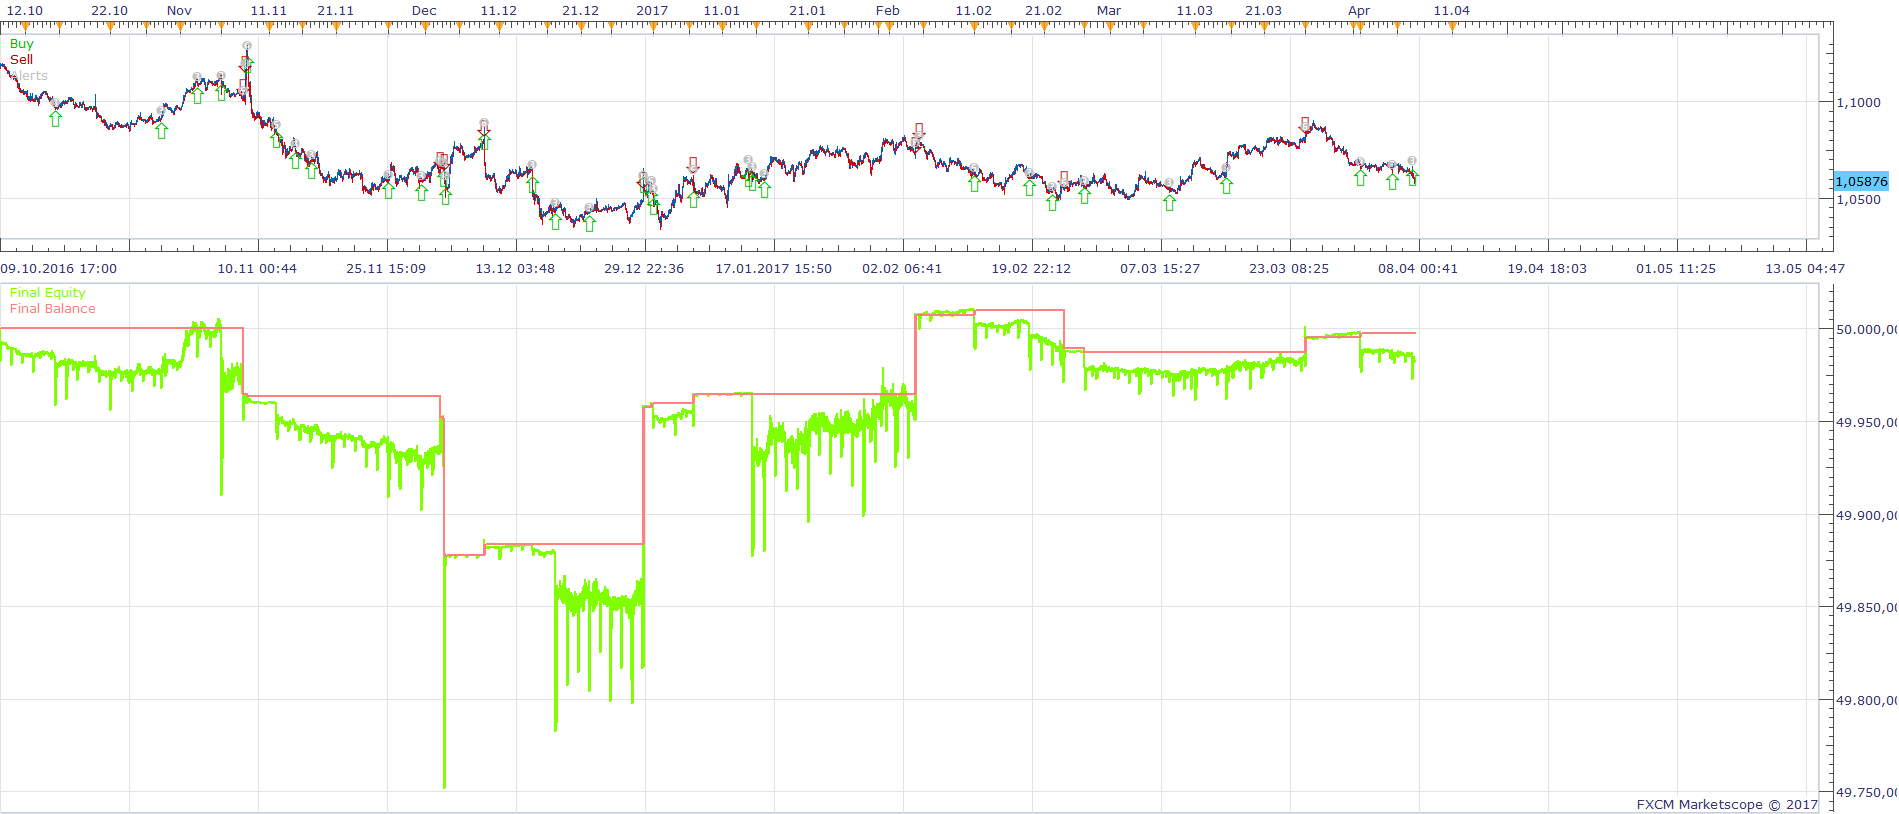The height and width of the screenshot is (814, 1899).
Task: Click the 19.04 18:03 timestamp
Action: (1547, 268)
